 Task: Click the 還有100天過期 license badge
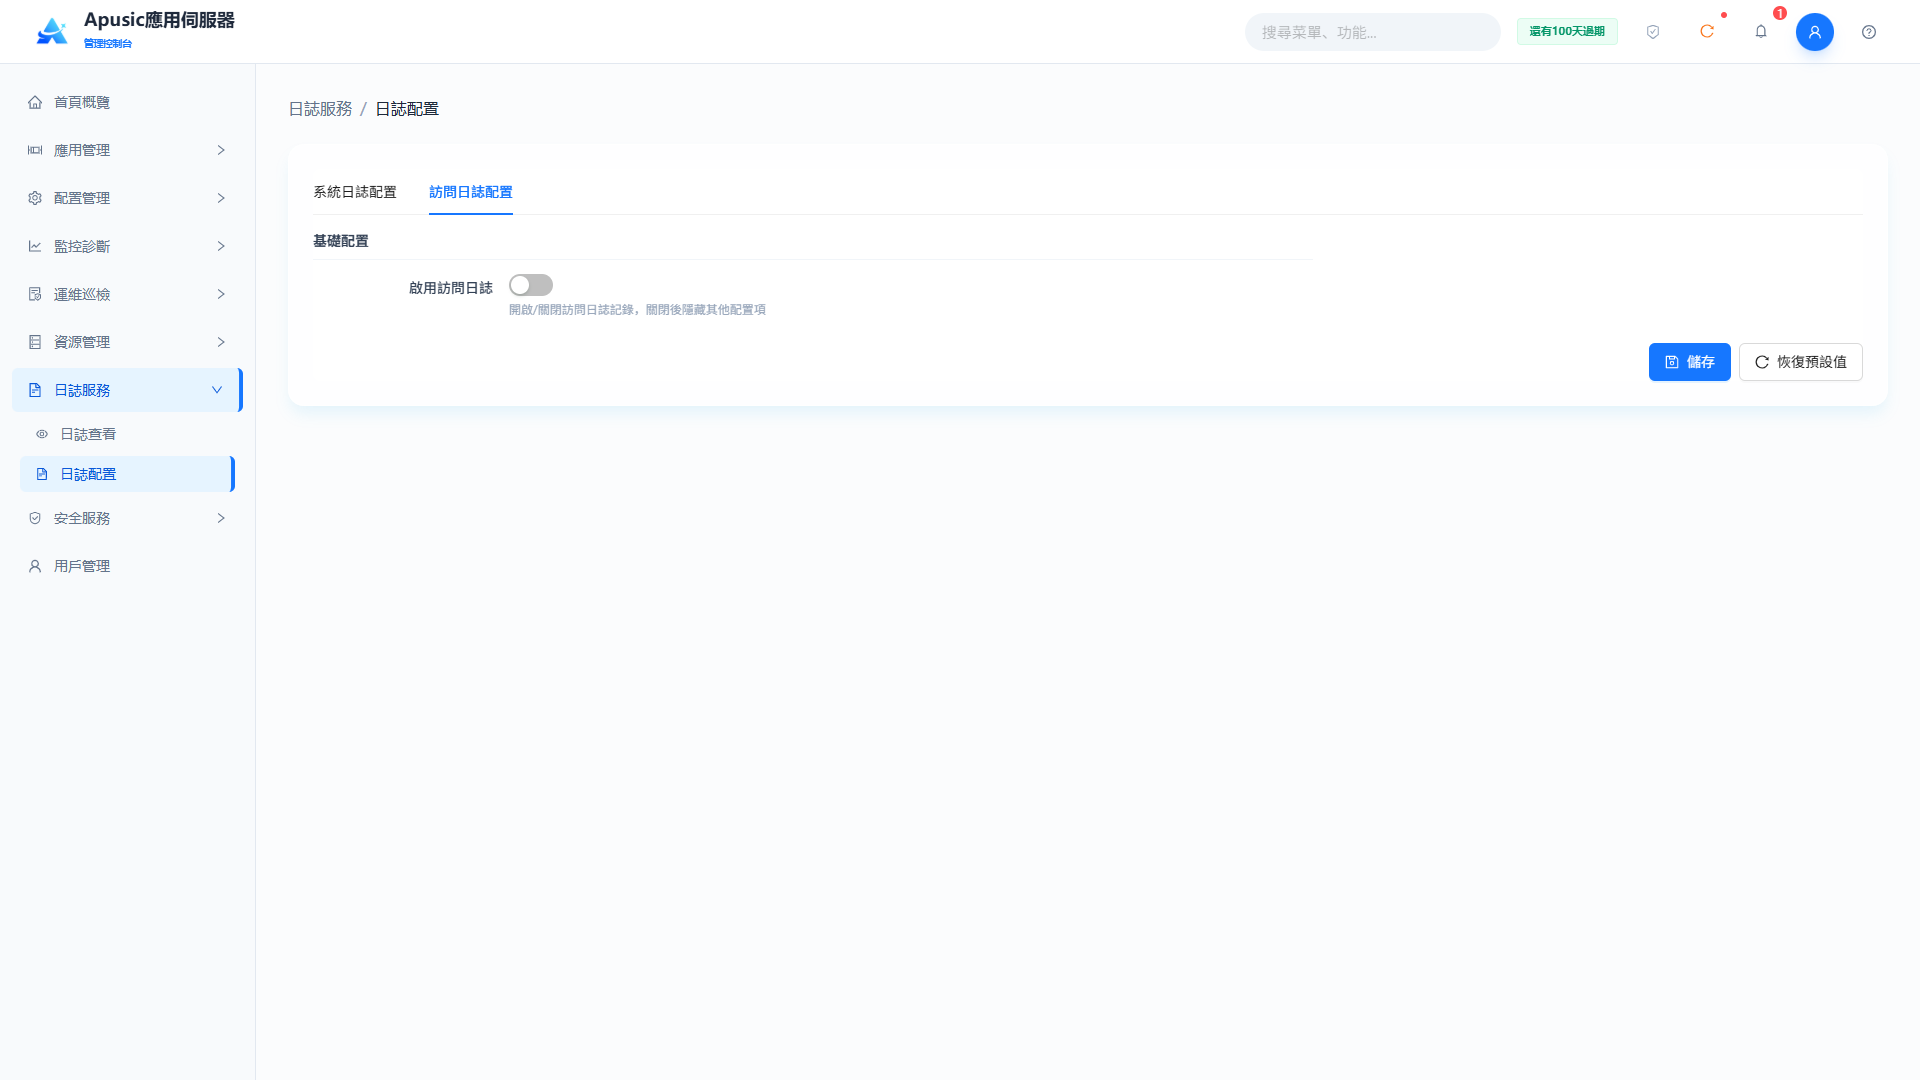(1567, 32)
